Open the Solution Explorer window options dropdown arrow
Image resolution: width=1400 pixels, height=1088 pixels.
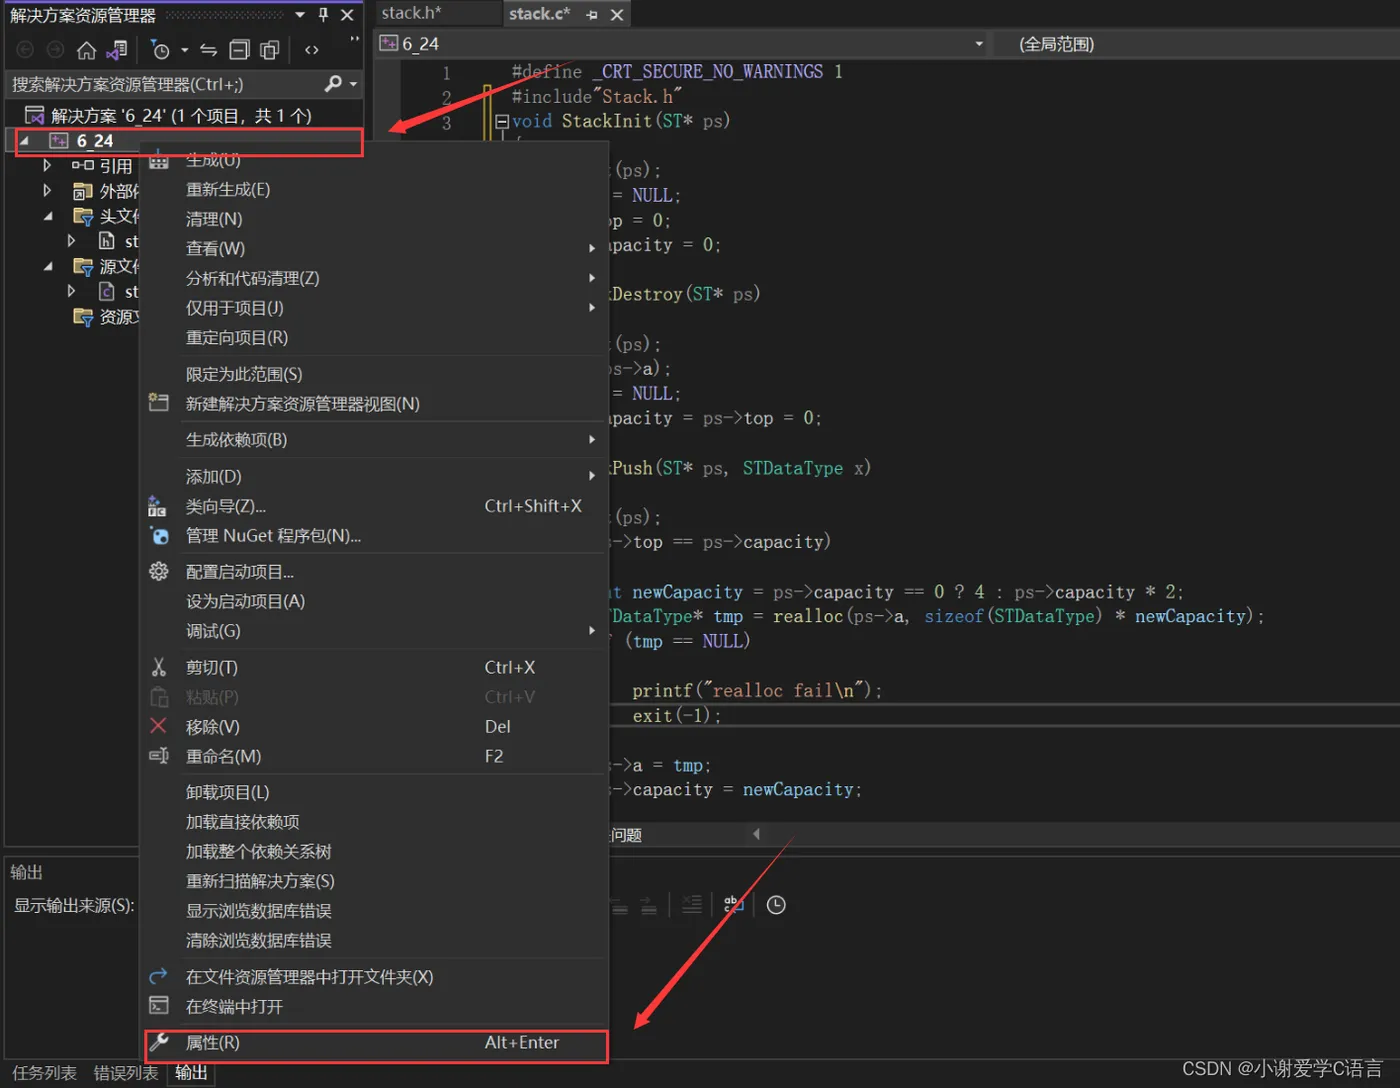[300, 15]
